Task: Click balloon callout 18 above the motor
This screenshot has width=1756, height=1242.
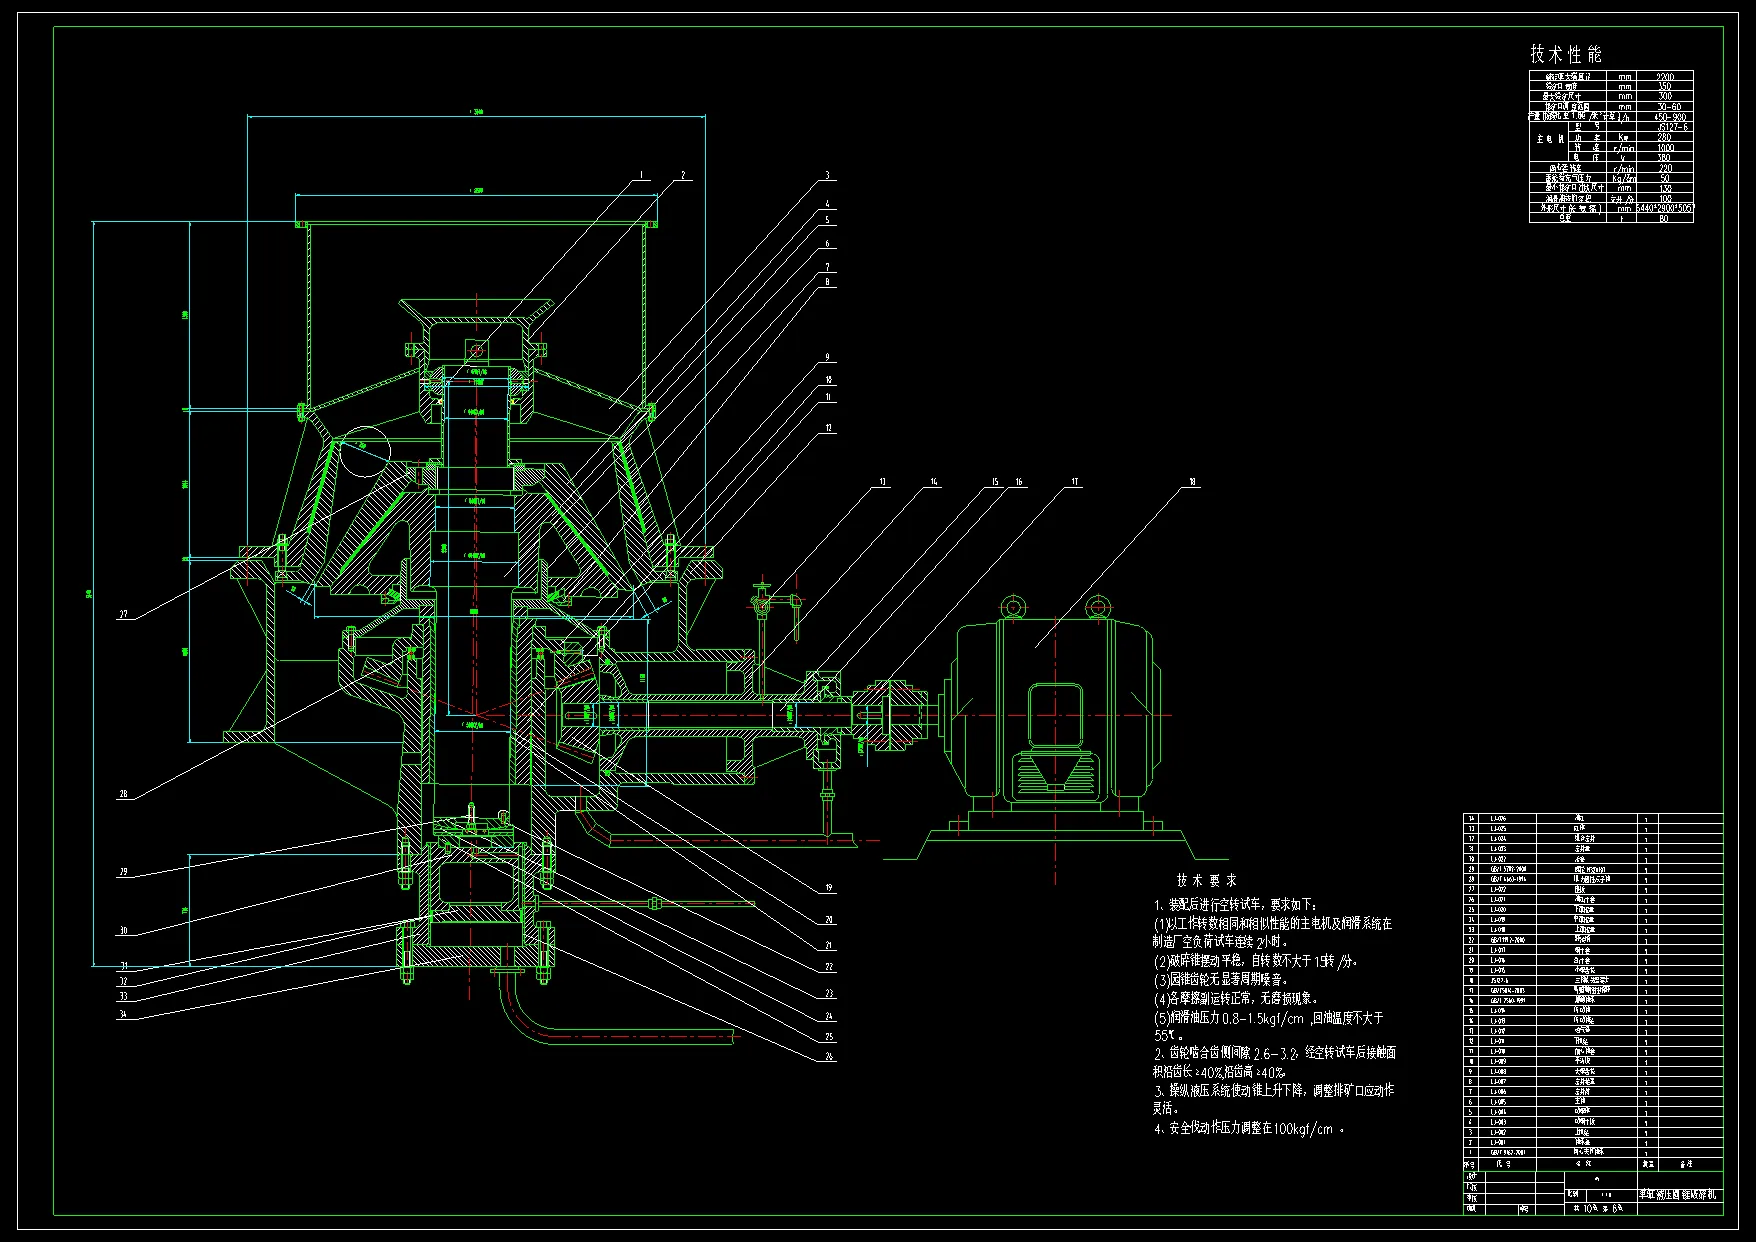Action: [x=1192, y=481]
